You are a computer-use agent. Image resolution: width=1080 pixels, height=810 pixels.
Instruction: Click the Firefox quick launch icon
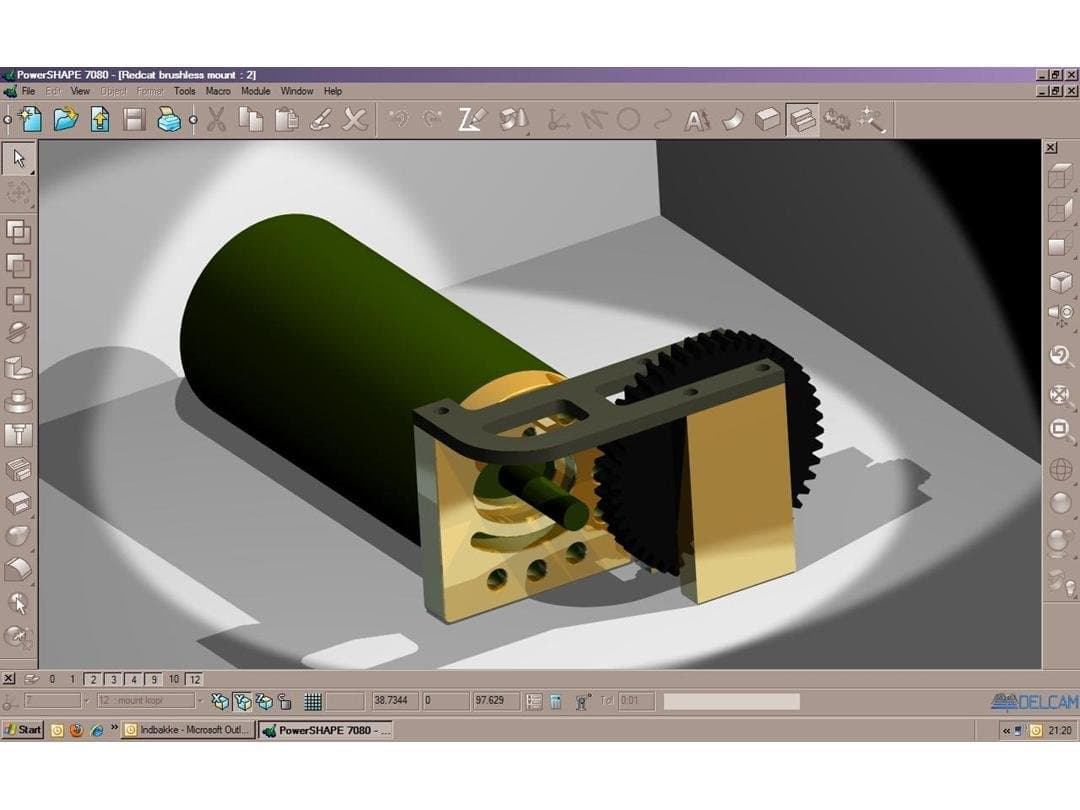click(76, 730)
